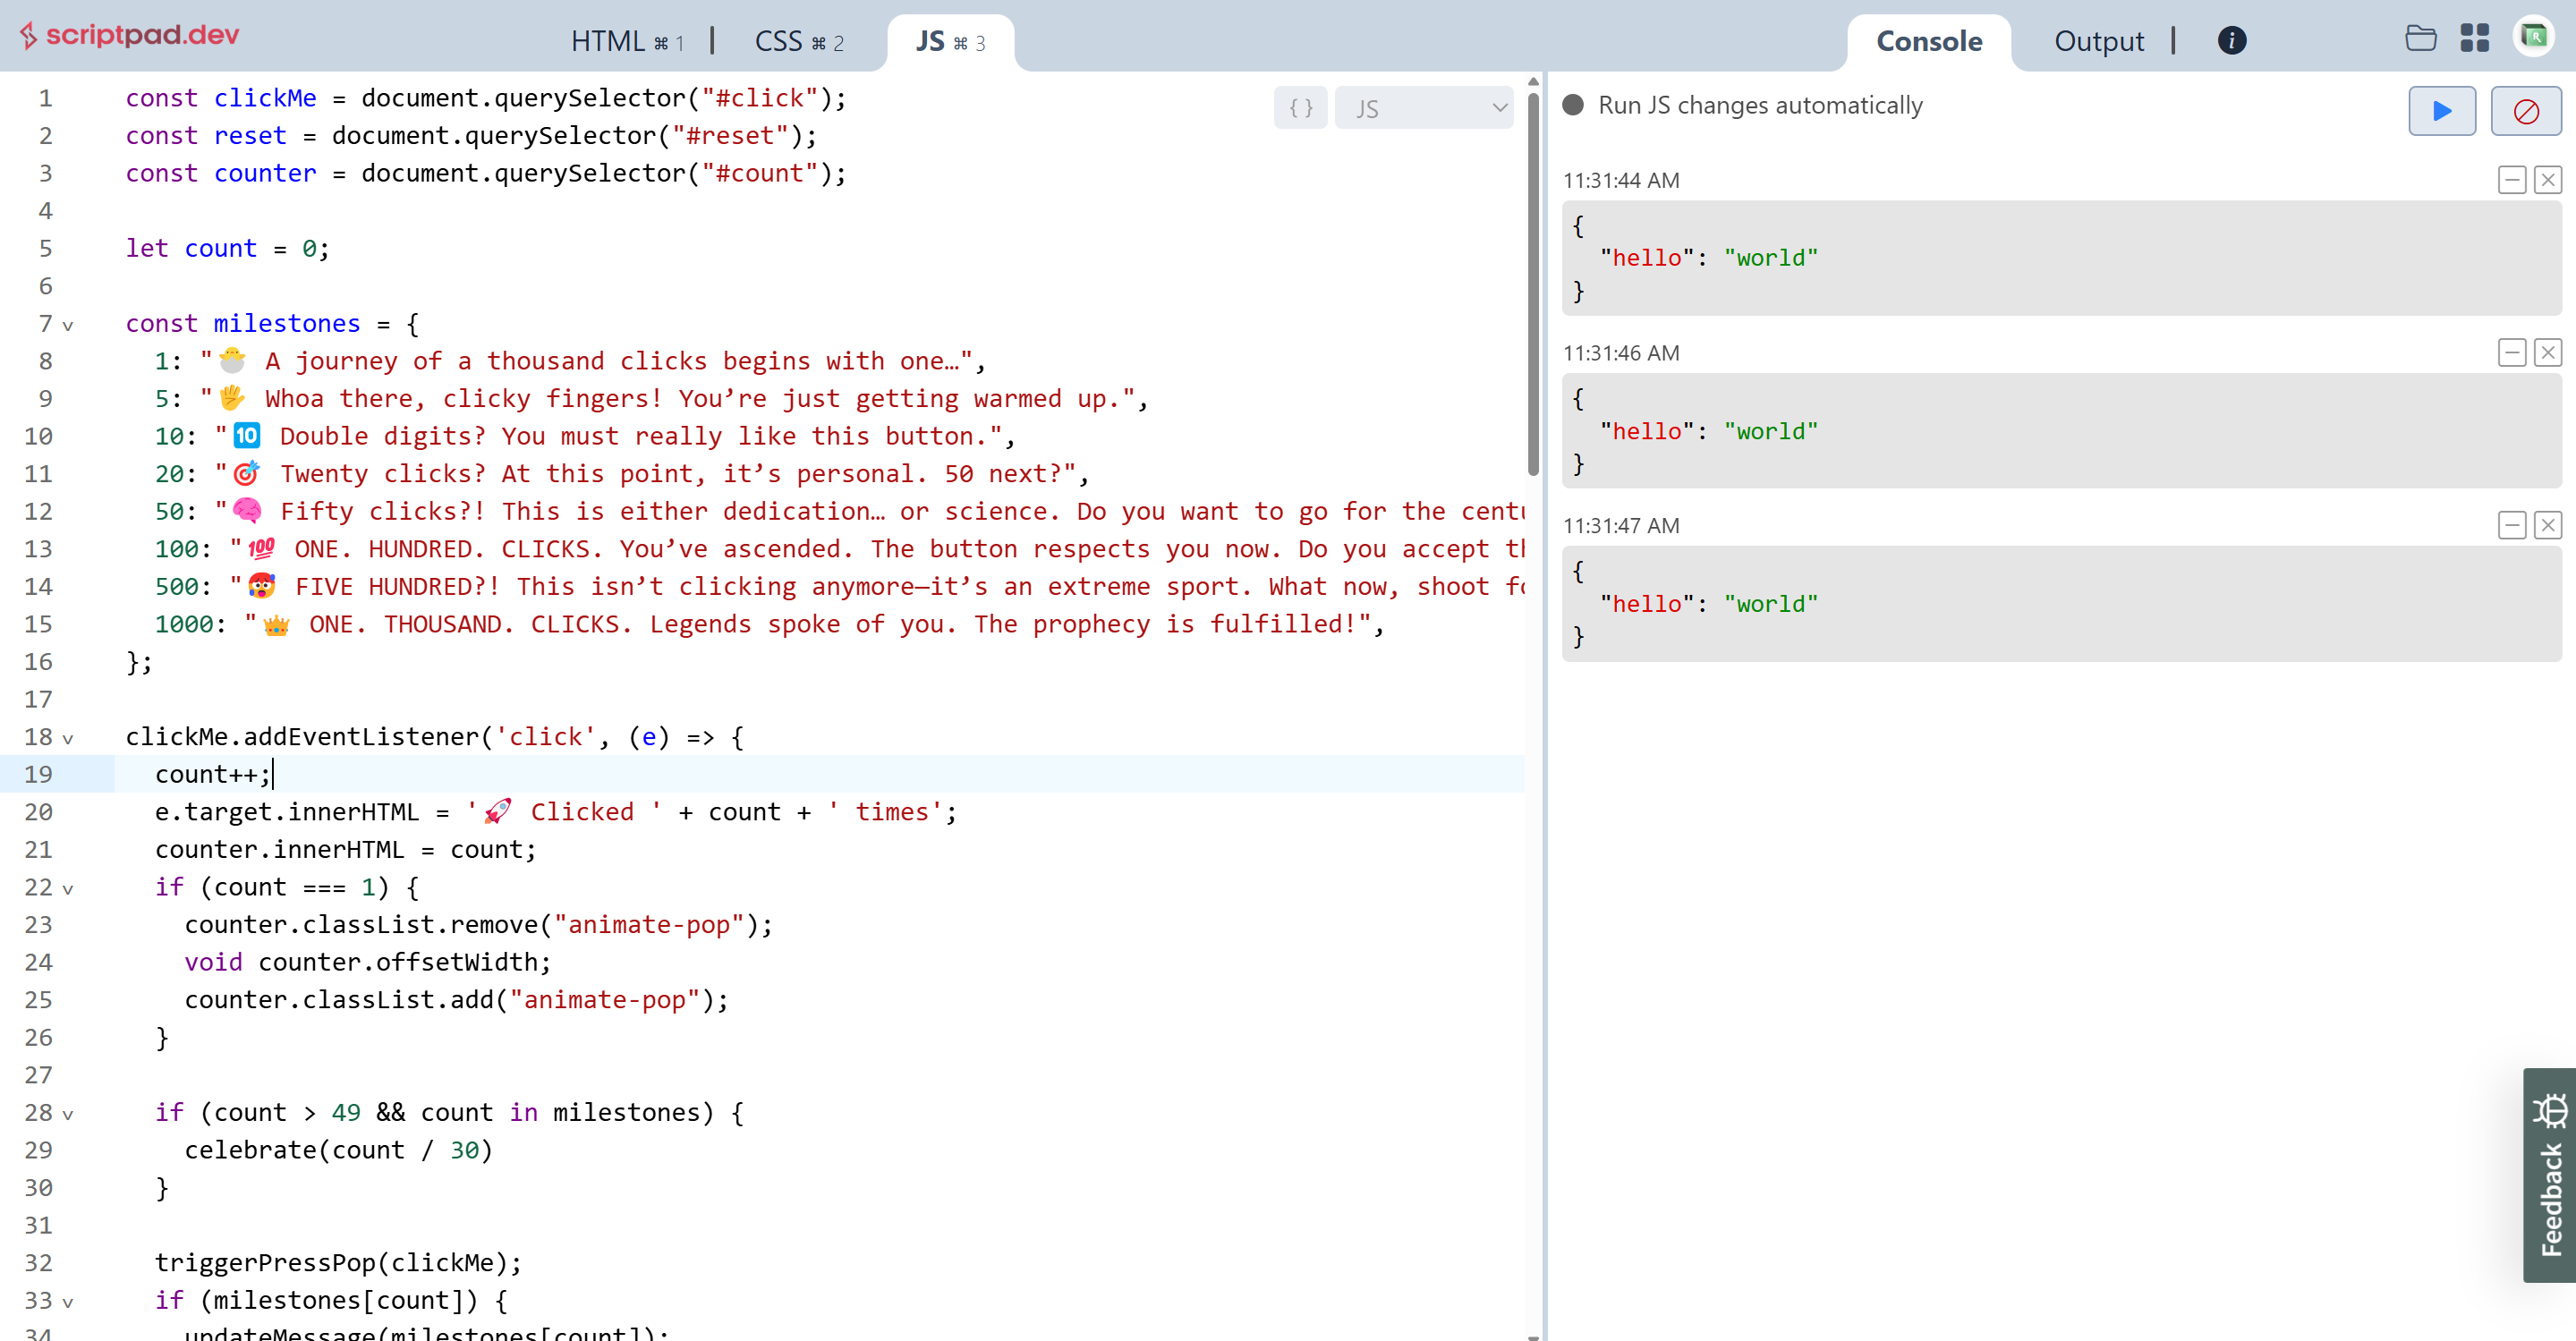Click the 11:31:44 AM timestamp
Viewport: 2576px width, 1341px height.
tap(1620, 180)
